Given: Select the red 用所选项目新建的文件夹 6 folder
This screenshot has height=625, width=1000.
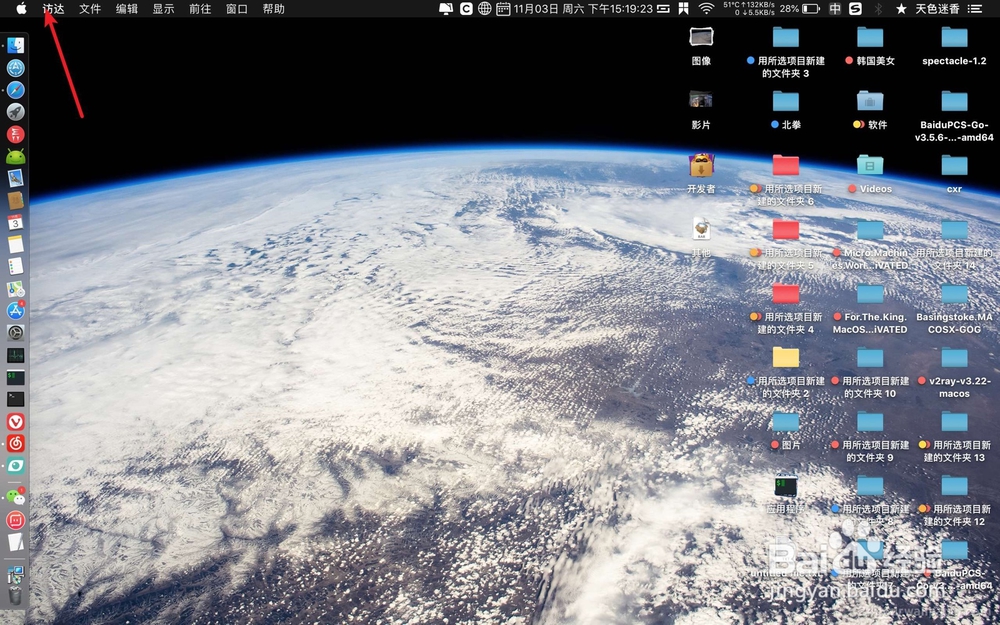Looking at the screenshot, I should click(x=786, y=165).
